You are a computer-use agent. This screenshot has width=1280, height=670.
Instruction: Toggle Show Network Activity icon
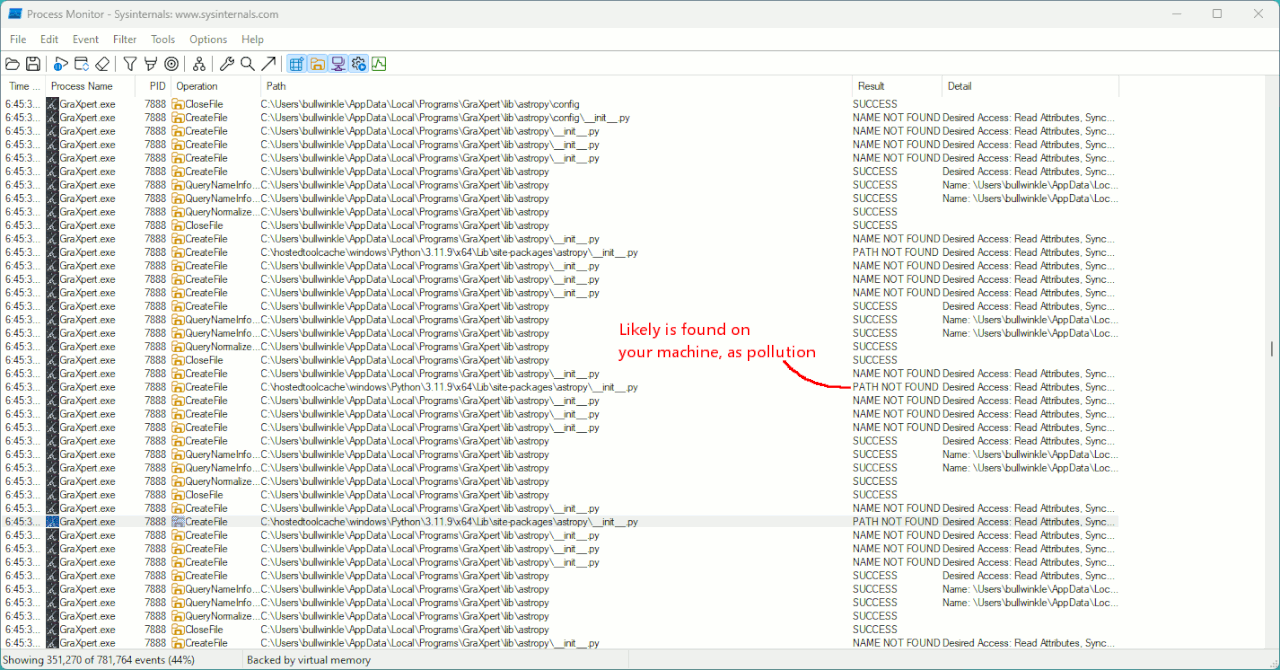[338, 64]
